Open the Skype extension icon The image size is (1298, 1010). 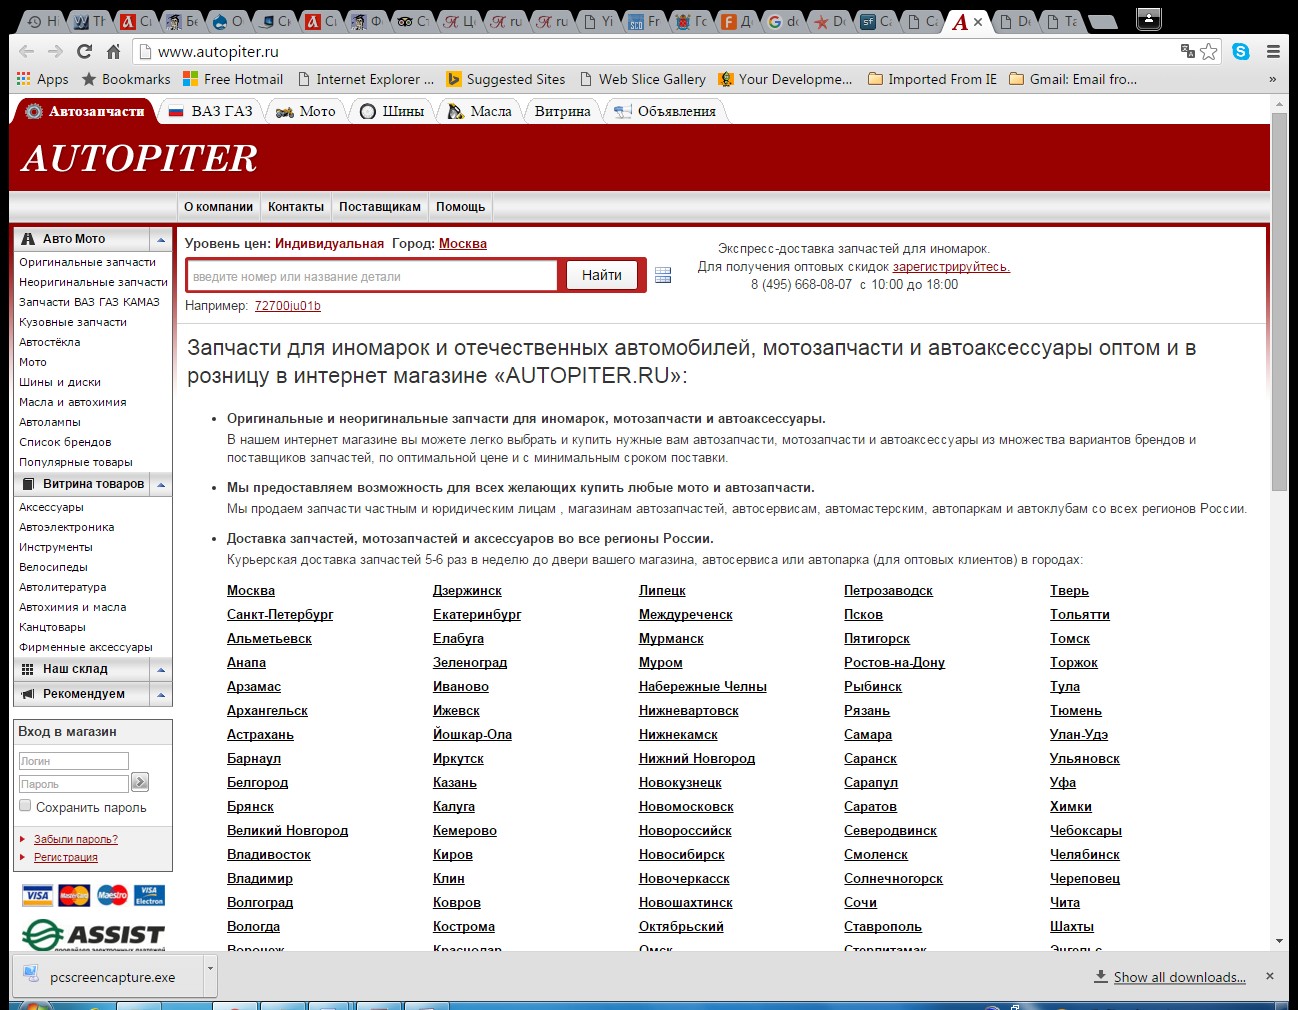(1241, 52)
